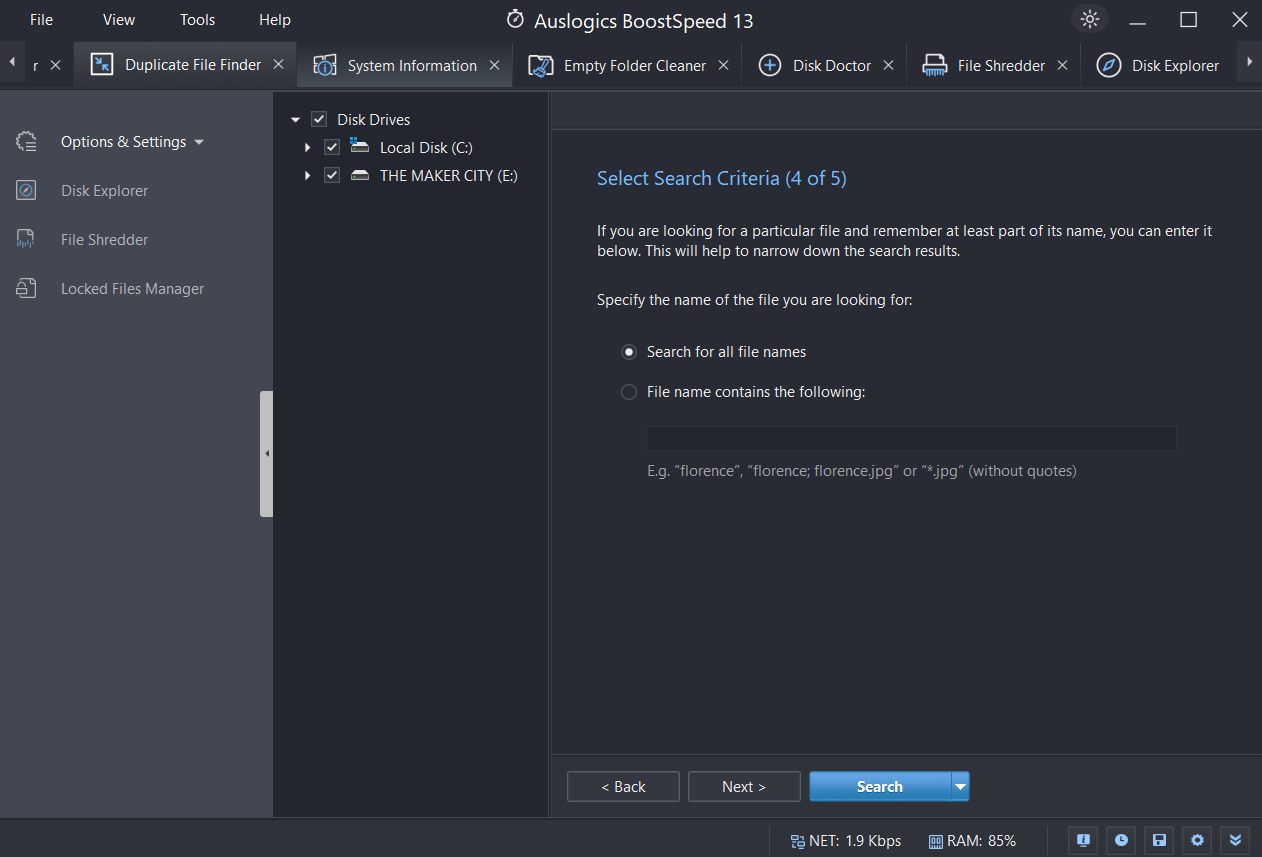Click the Disk Explorer compass tab icon

pyautogui.click(x=1108, y=65)
